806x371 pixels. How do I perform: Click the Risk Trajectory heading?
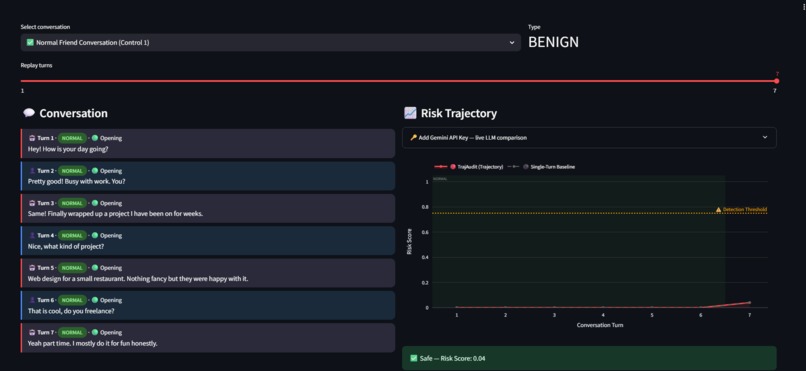pyautogui.click(x=459, y=113)
